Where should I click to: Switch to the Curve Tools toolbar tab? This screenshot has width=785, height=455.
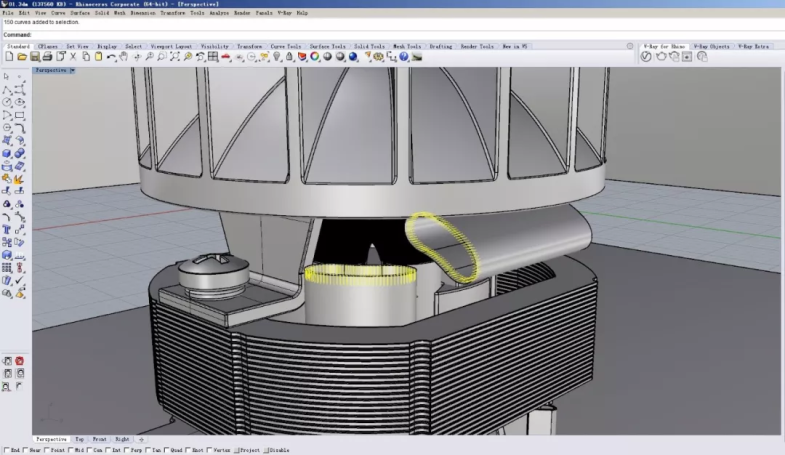(x=286, y=46)
